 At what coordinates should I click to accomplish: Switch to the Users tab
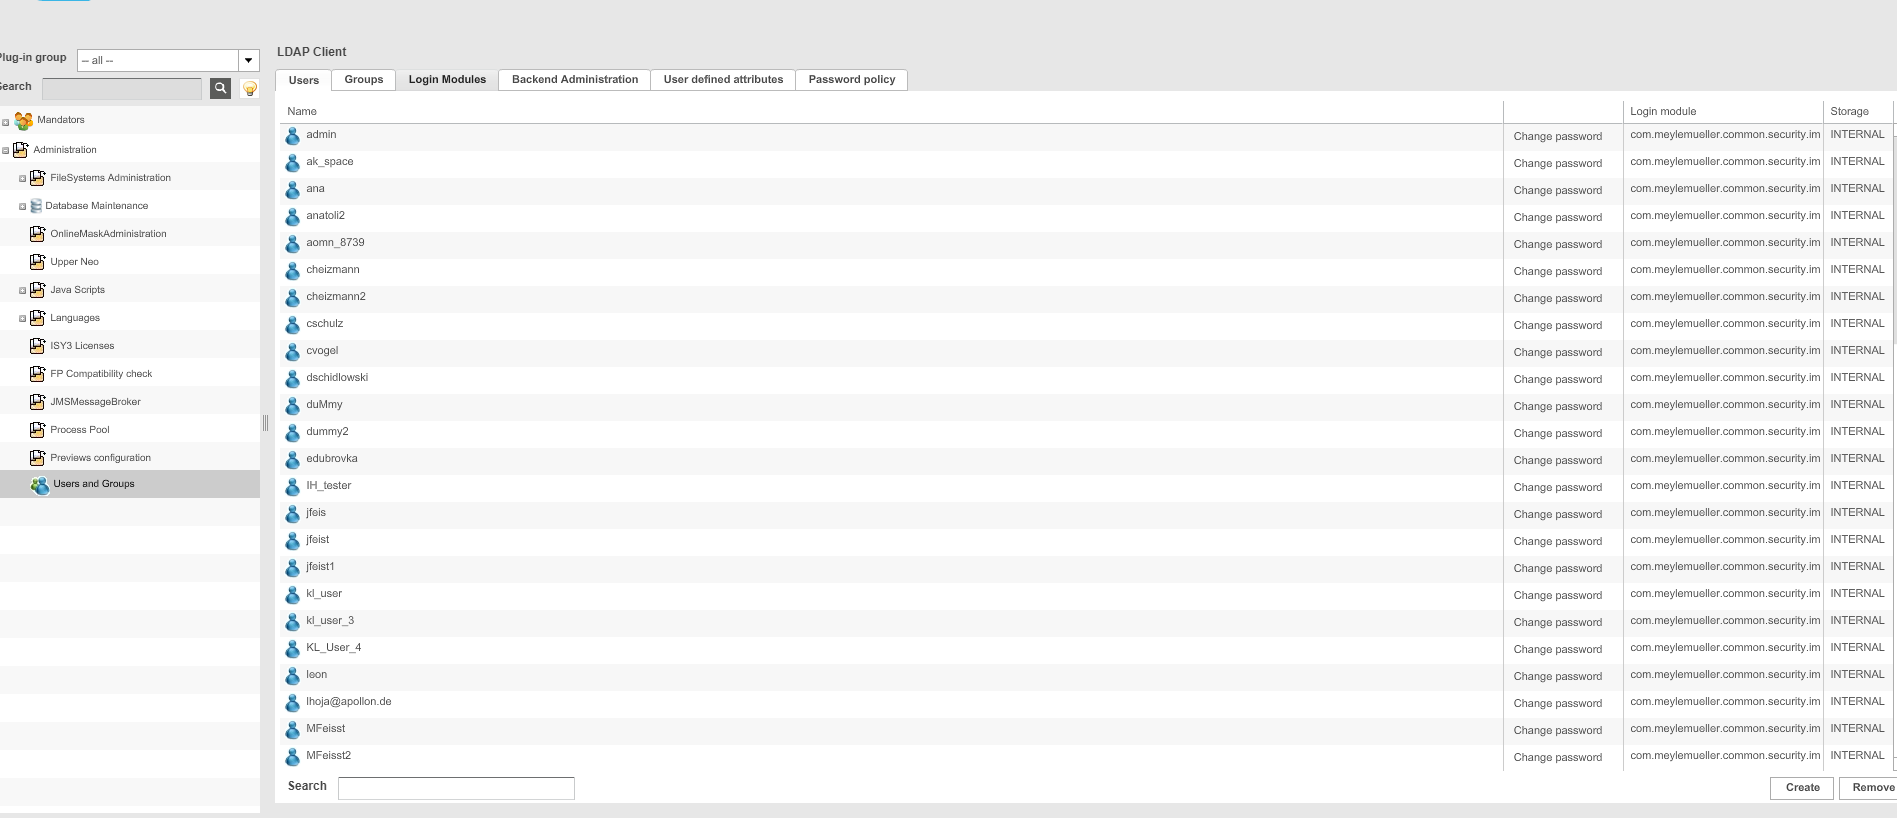[x=304, y=80]
